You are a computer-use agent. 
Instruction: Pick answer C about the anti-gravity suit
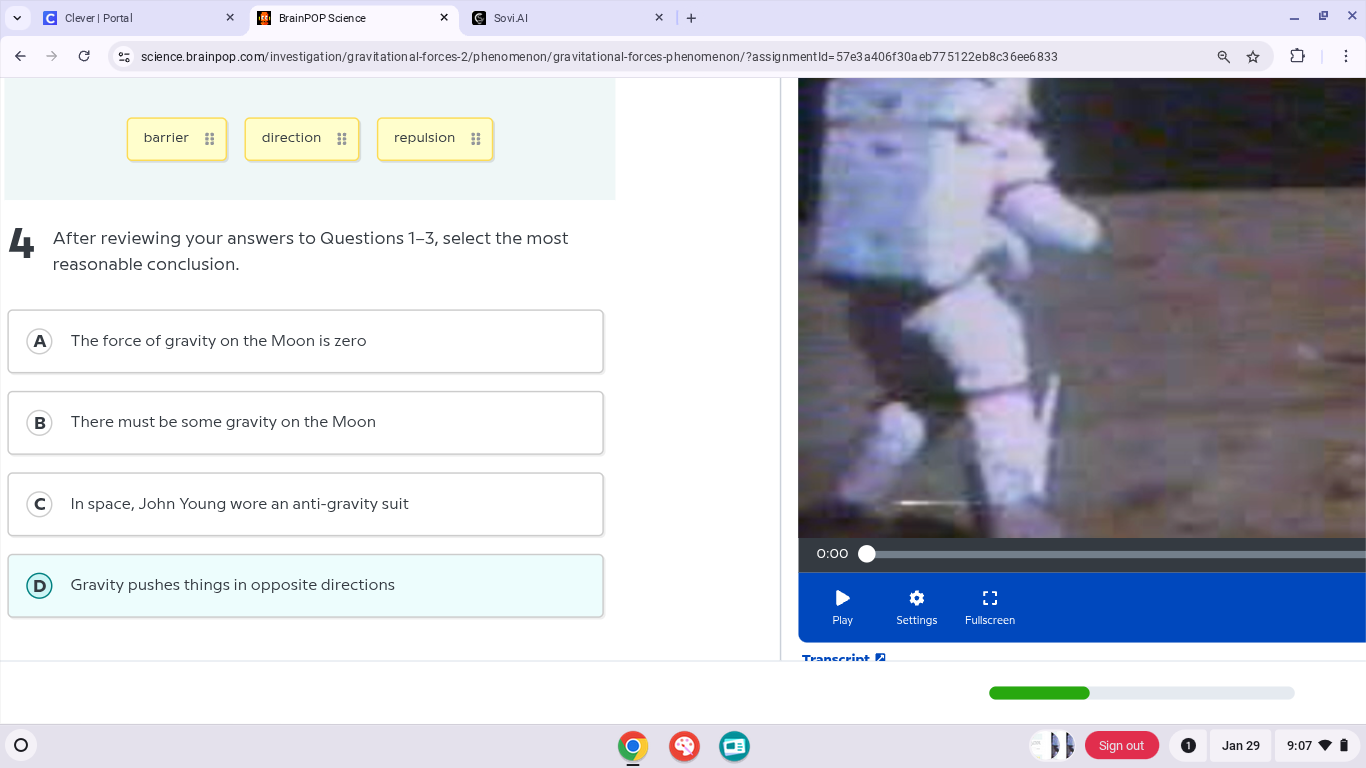click(x=305, y=504)
